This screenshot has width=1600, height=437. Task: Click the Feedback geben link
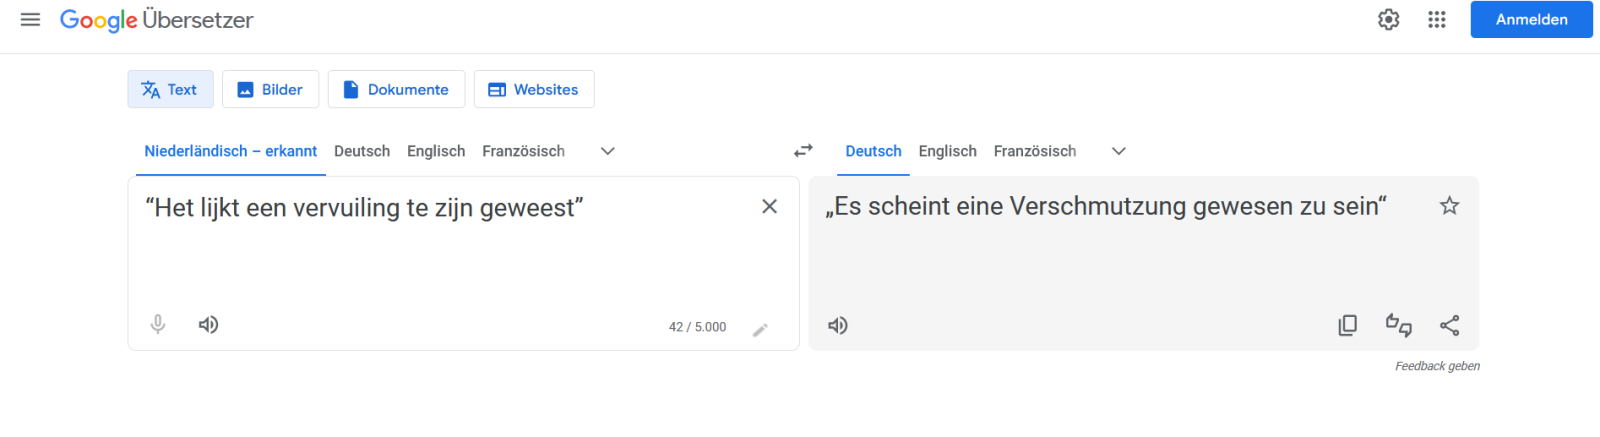(1437, 366)
